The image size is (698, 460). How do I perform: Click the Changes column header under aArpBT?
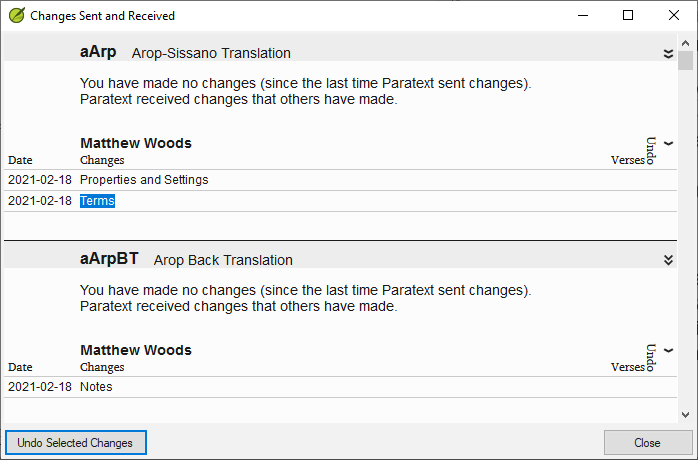pos(102,367)
